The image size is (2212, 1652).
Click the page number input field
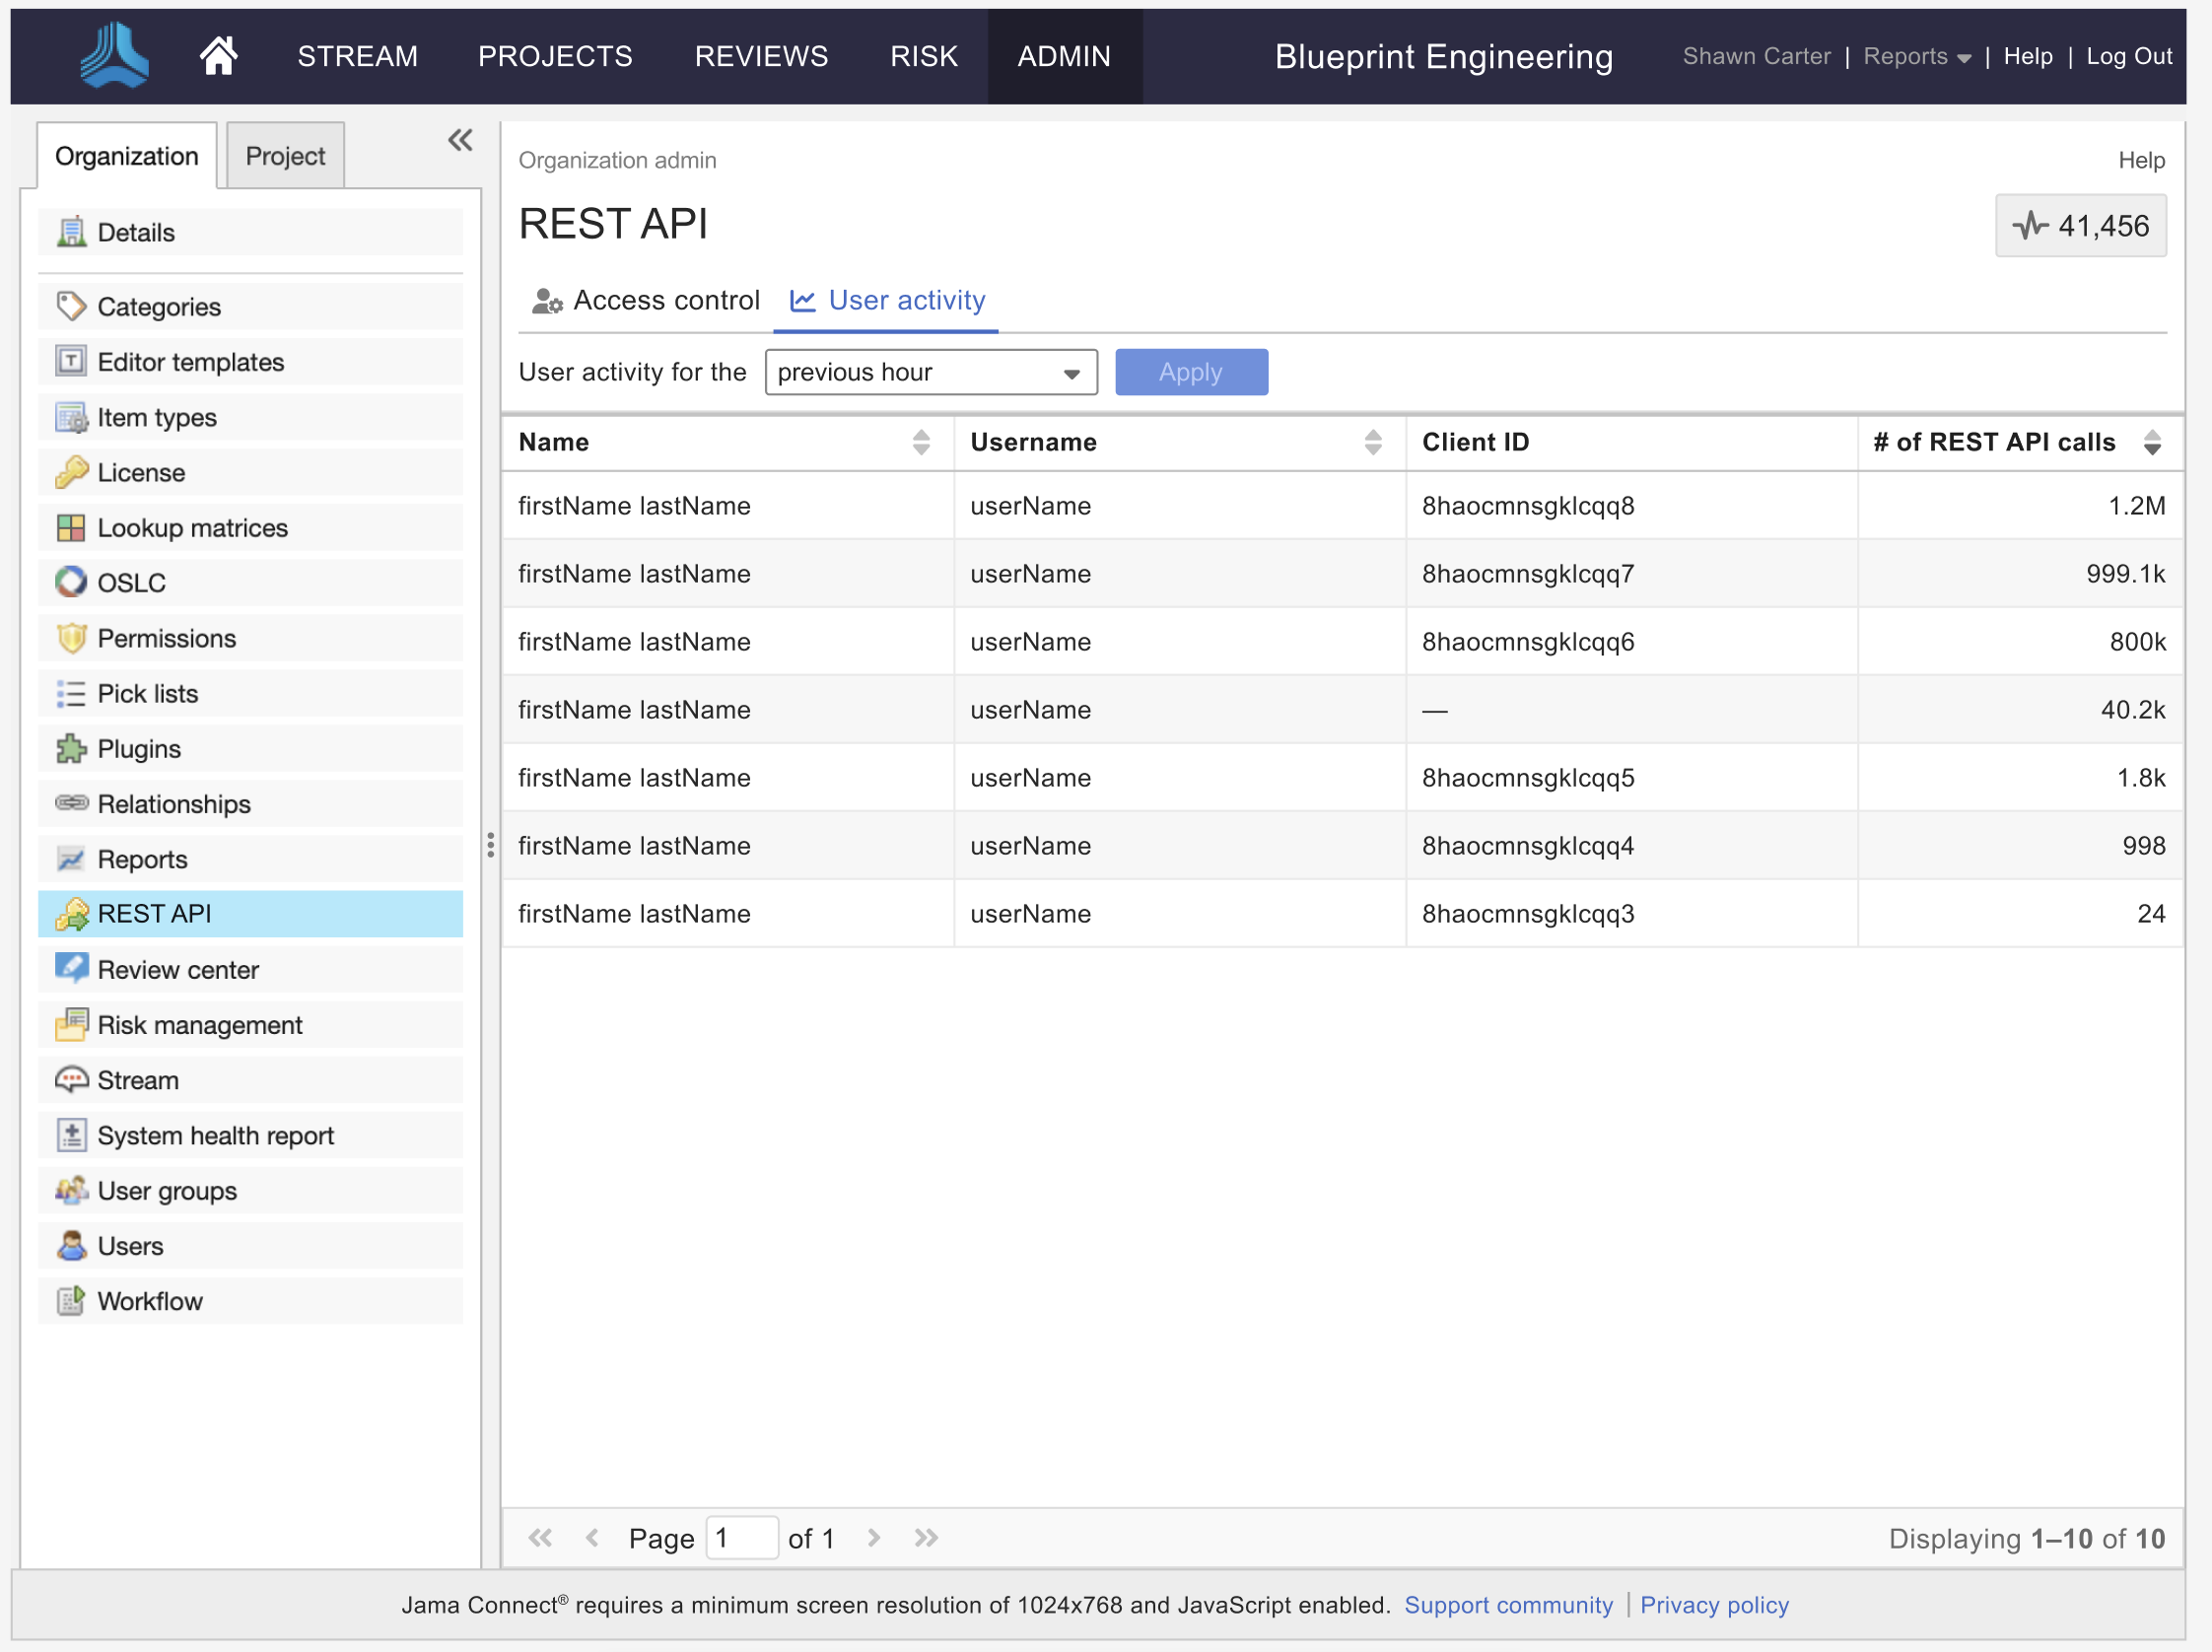click(x=742, y=1537)
